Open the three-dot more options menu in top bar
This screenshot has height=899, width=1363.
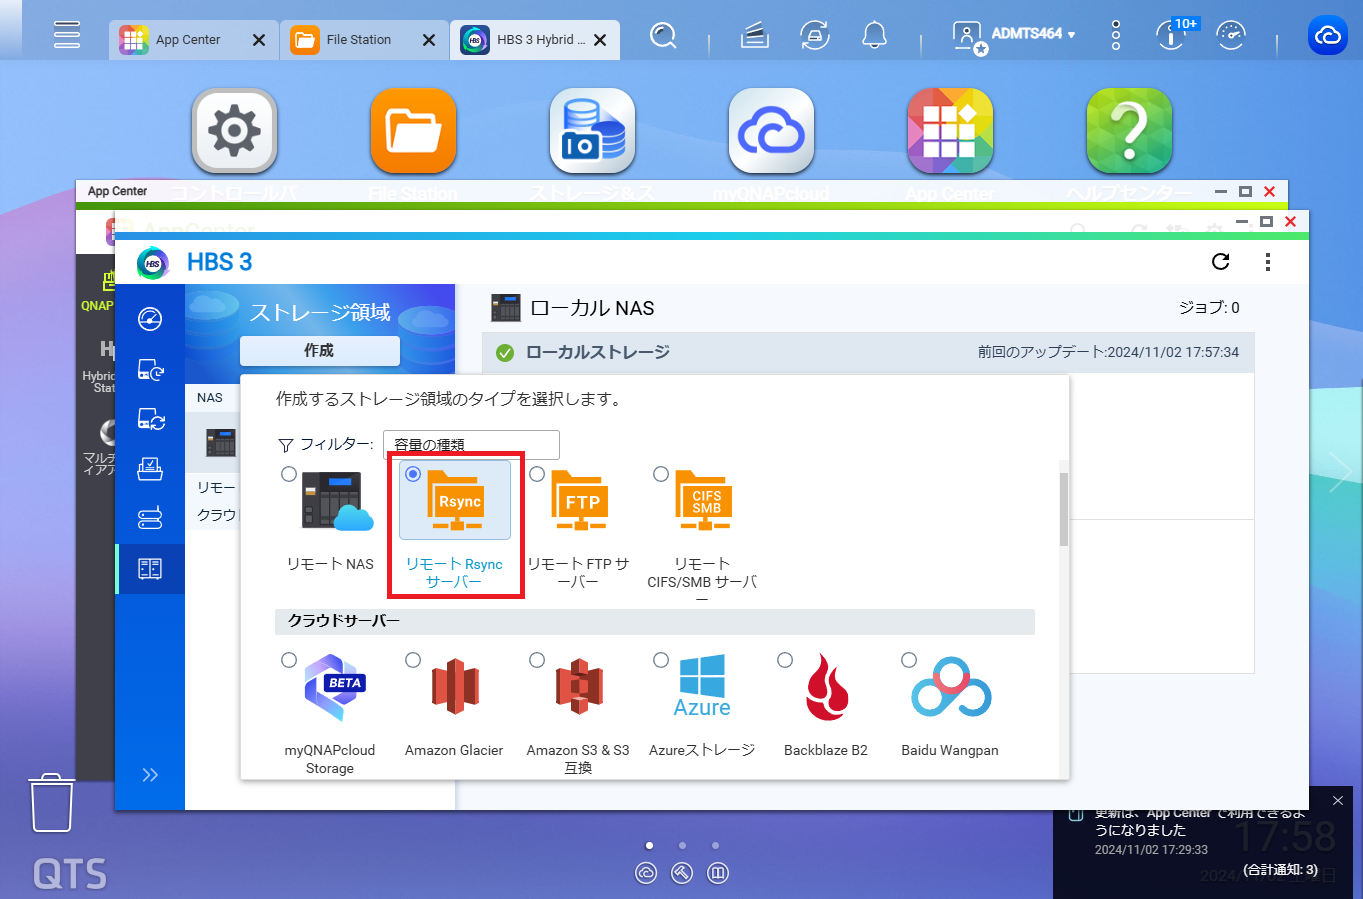(1116, 37)
